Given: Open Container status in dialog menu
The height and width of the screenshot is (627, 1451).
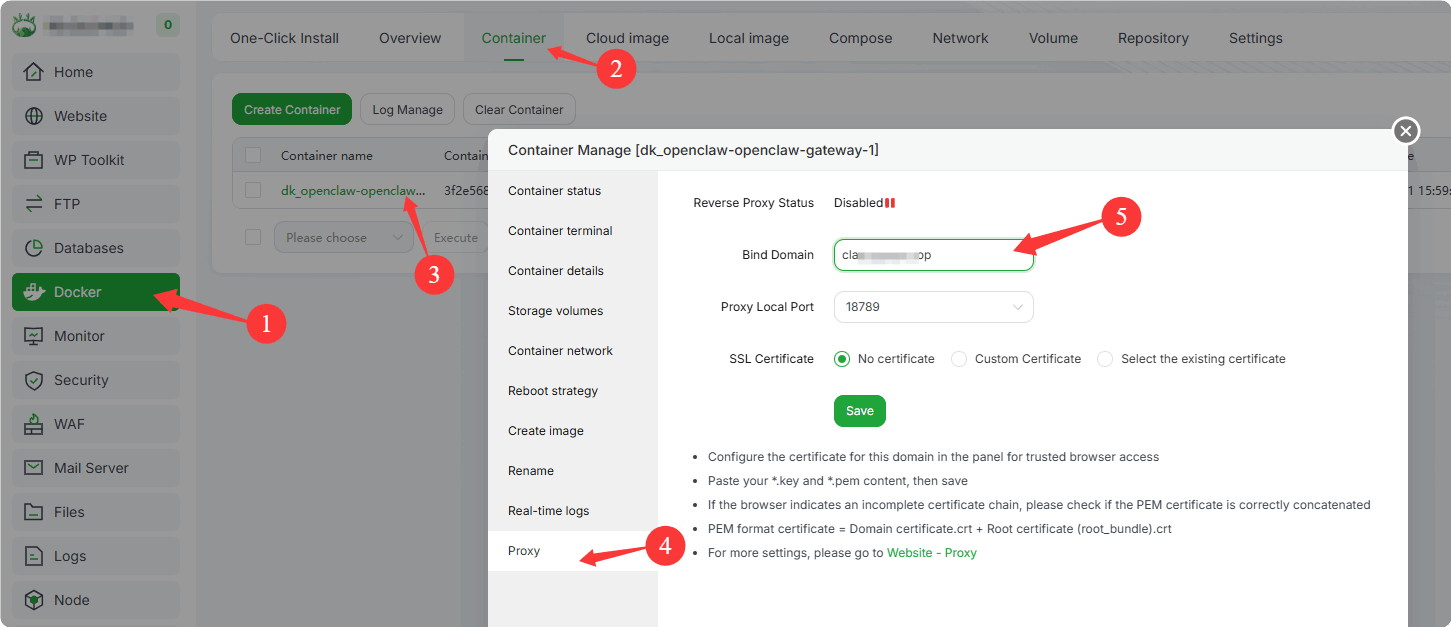Looking at the screenshot, I should click(x=573, y=191).
